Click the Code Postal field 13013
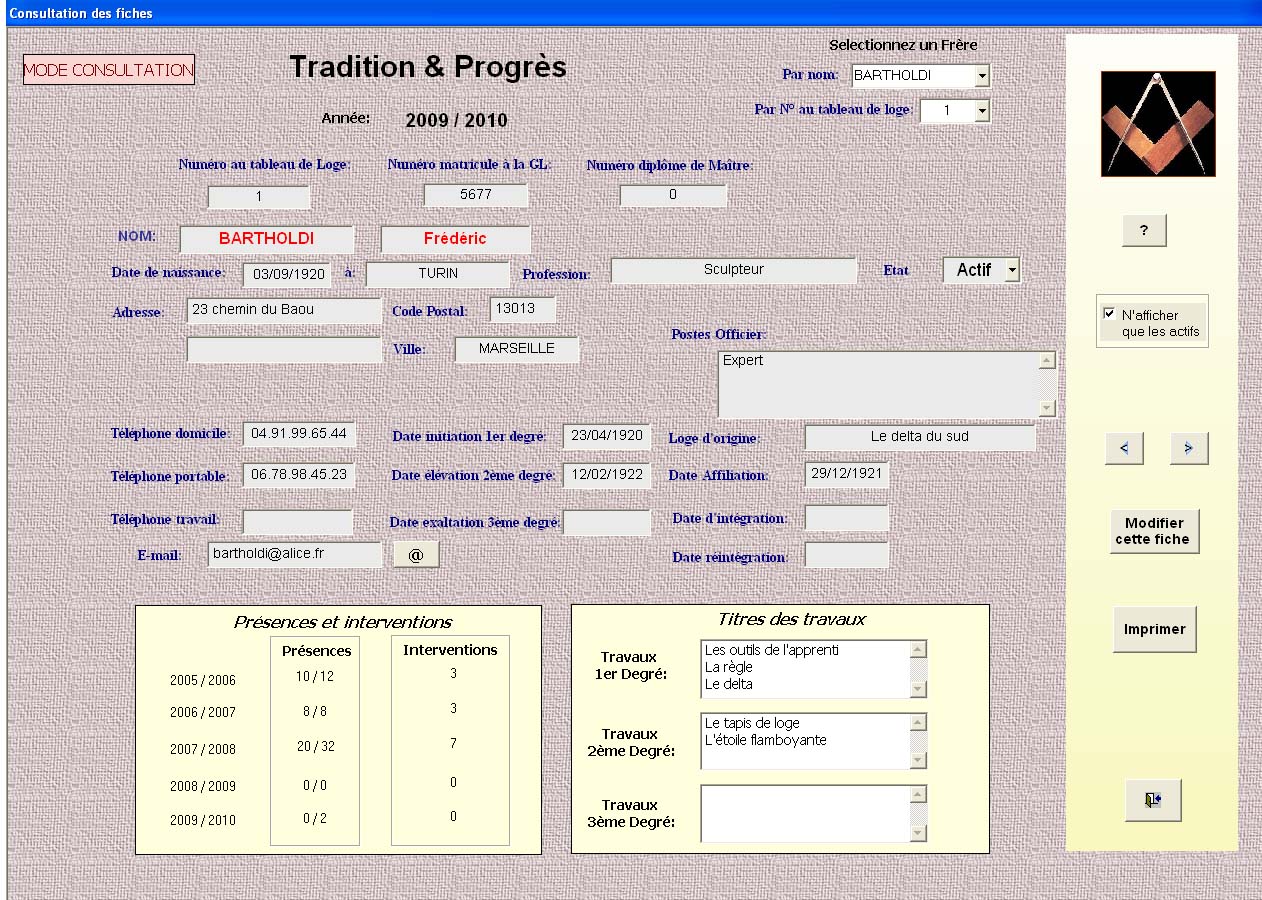 [522, 309]
